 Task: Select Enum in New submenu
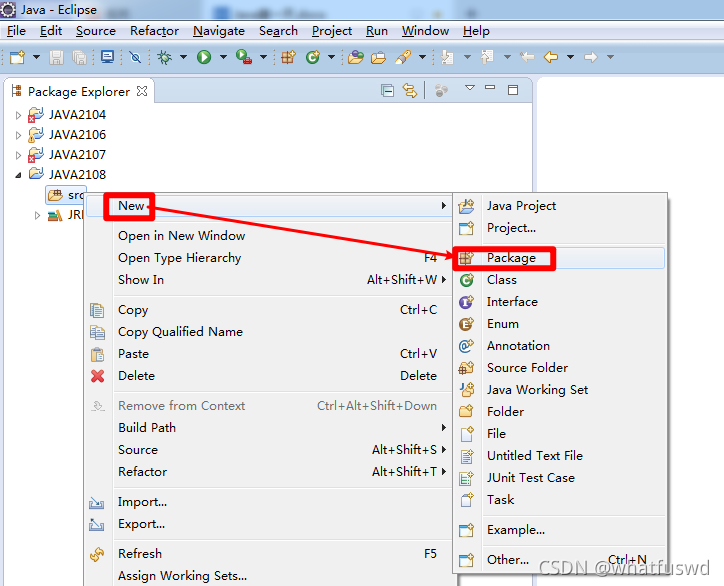(x=560, y=324)
